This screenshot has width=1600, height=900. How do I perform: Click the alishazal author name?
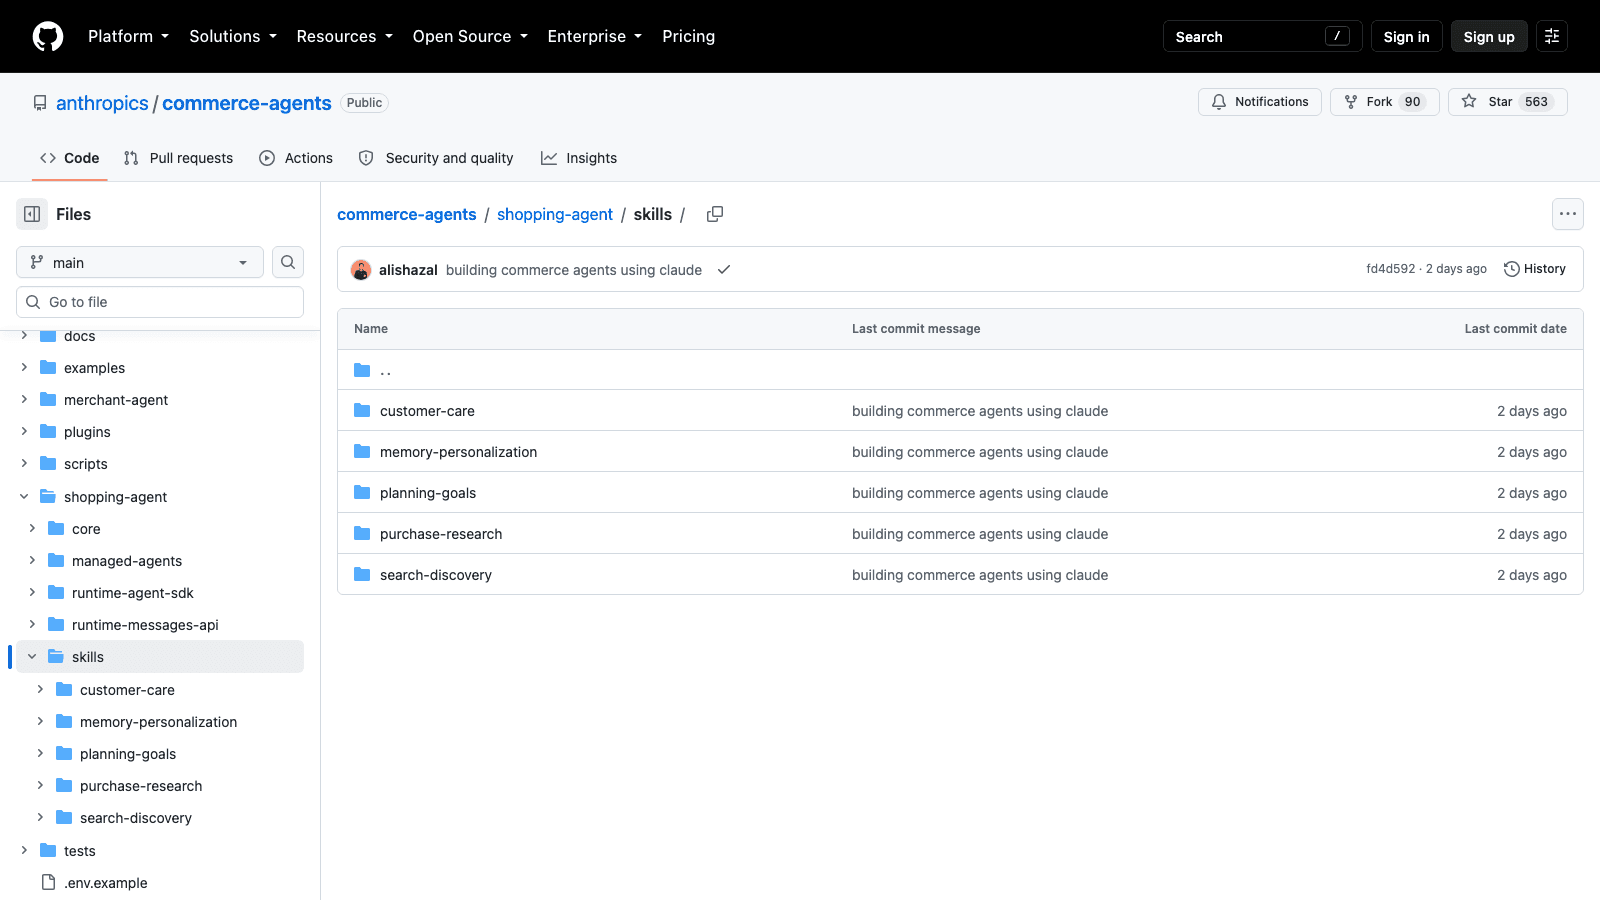click(408, 270)
